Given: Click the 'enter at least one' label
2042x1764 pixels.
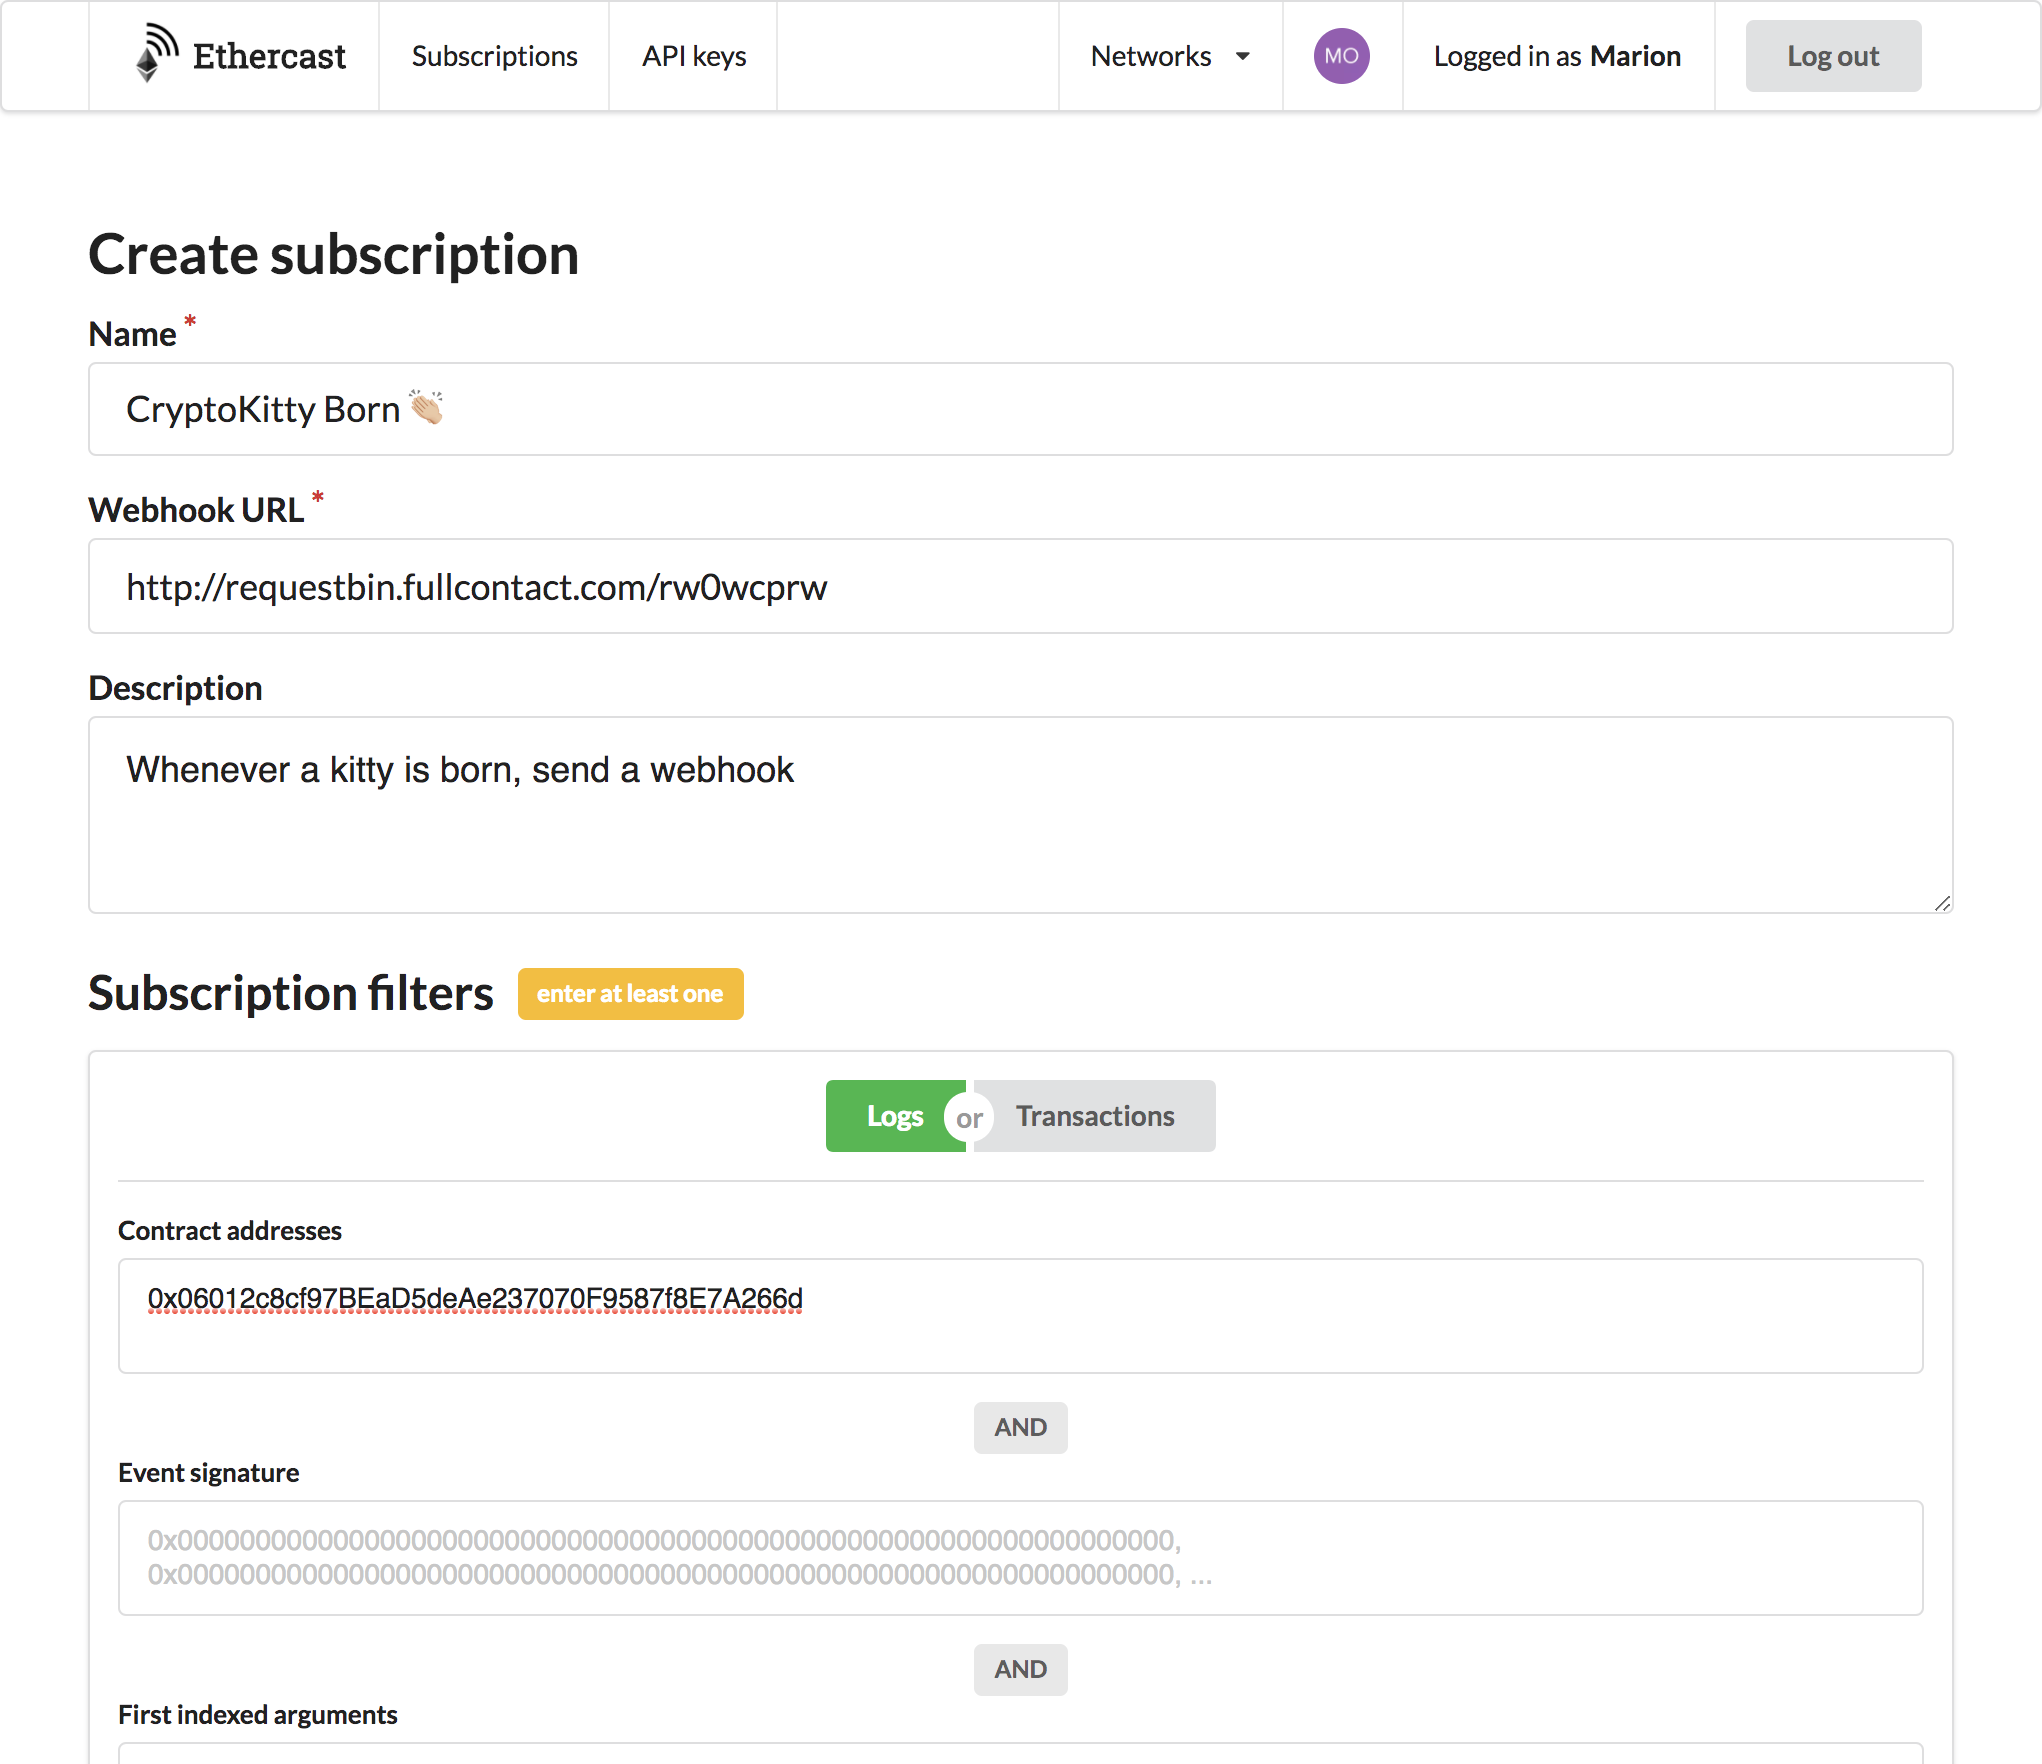Looking at the screenshot, I should 630,994.
